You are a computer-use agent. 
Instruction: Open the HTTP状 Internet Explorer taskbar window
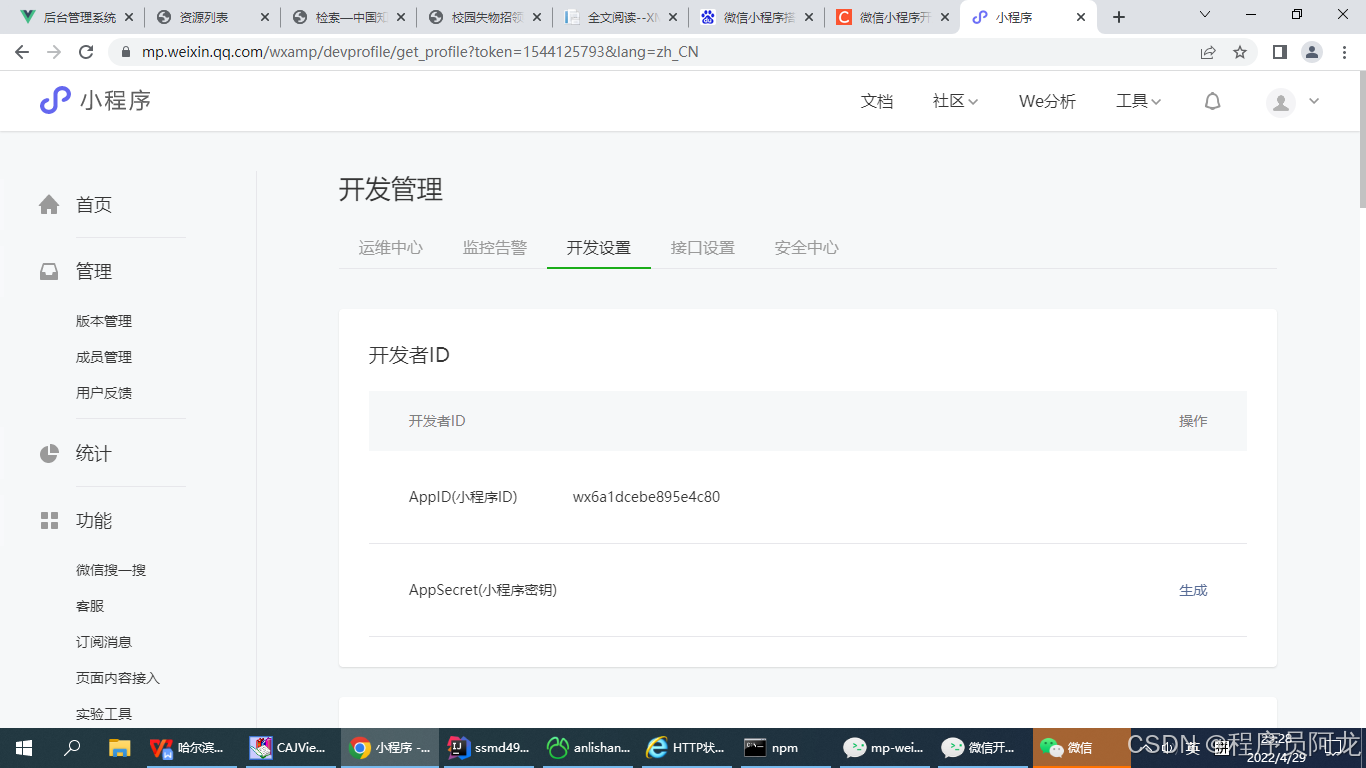[686, 748]
